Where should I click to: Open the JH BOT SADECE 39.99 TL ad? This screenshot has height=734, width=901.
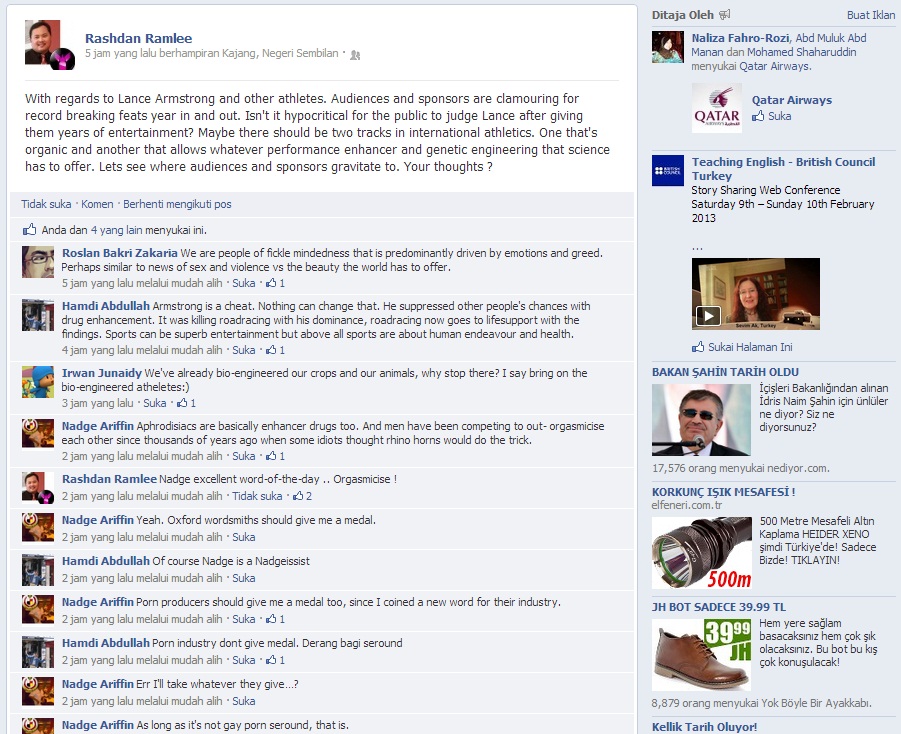pyautogui.click(x=718, y=607)
